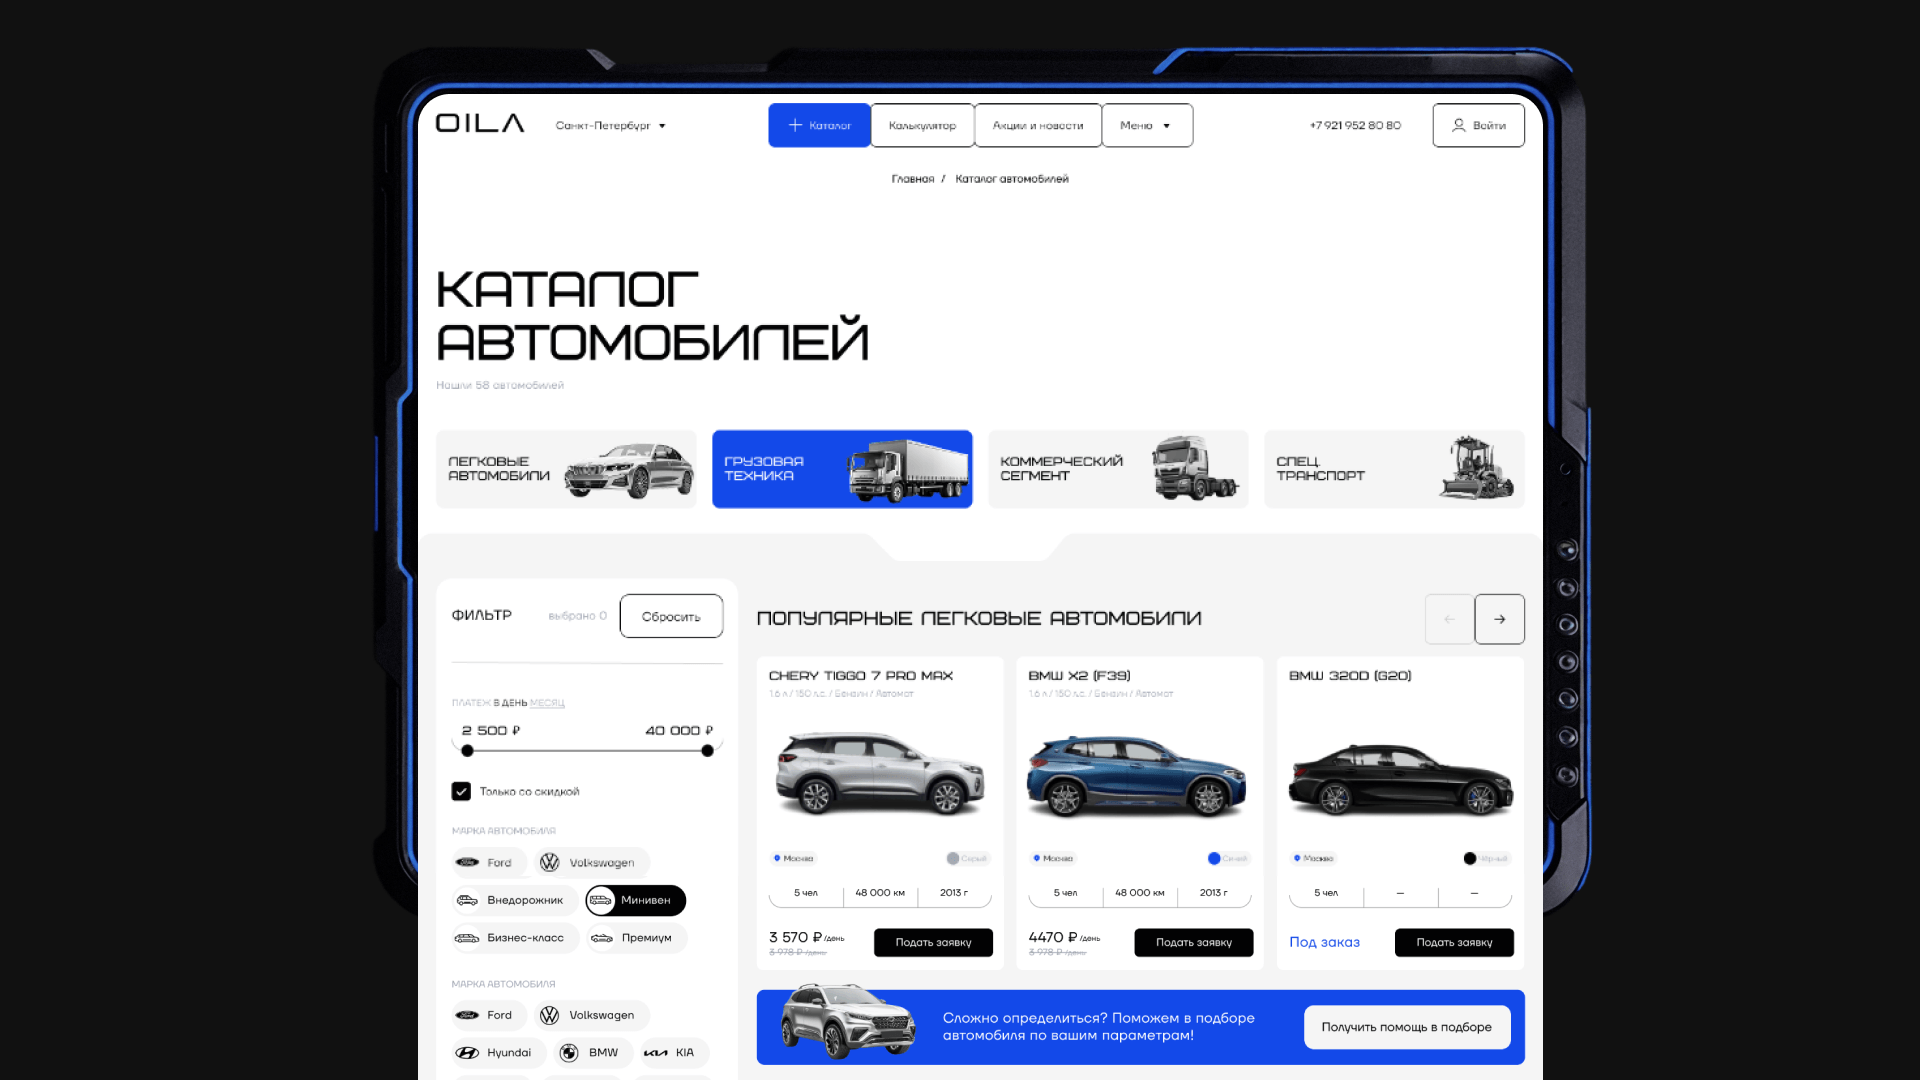Select the Грузовая техника category tab
This screenshot has height=1080, width=1920.
[x=842, y=469]
